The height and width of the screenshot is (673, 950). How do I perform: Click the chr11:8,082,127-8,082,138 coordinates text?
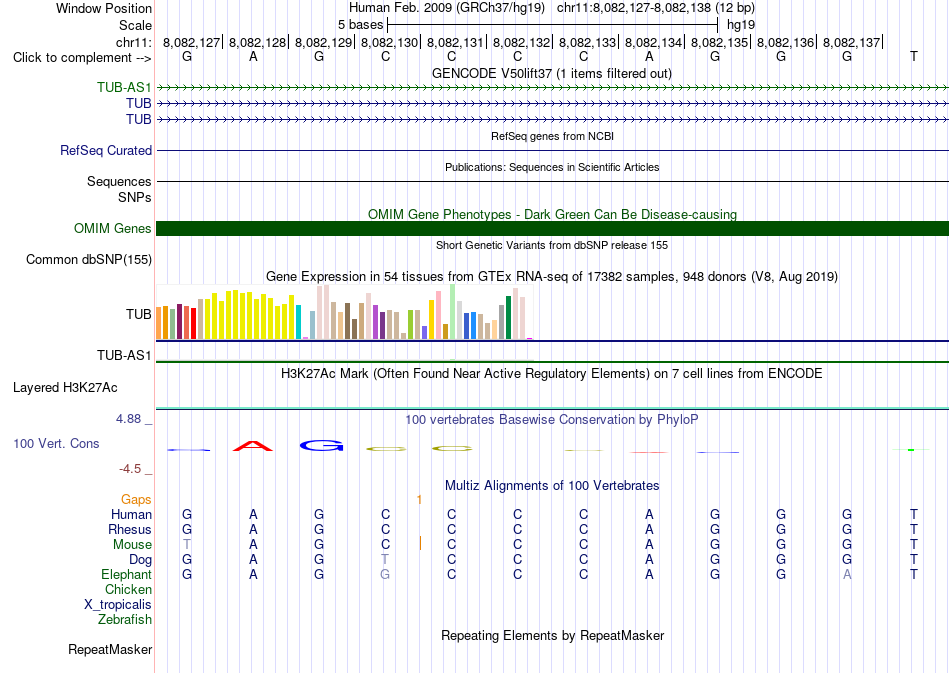click(x=656, y=8)
